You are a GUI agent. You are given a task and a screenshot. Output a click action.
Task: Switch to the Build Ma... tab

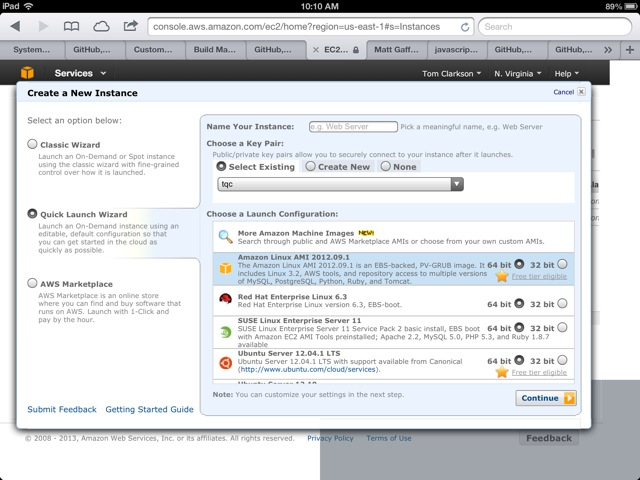pyautogui.click(x=215, y=50)
